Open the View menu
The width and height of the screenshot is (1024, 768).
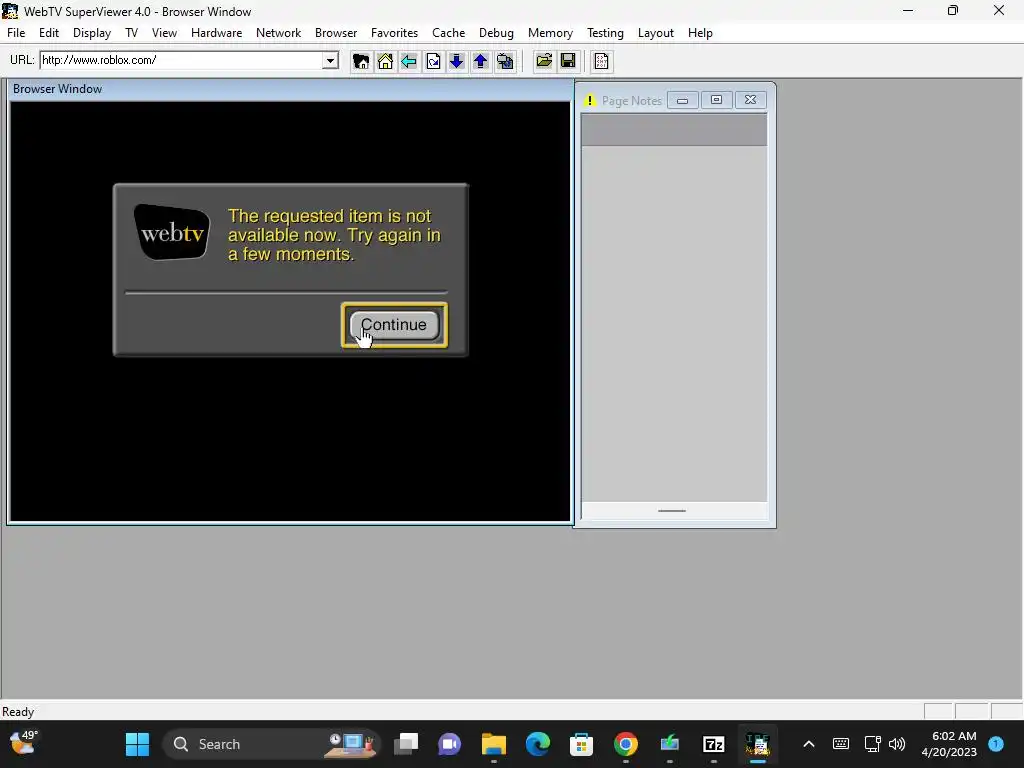tap(164, 33)
